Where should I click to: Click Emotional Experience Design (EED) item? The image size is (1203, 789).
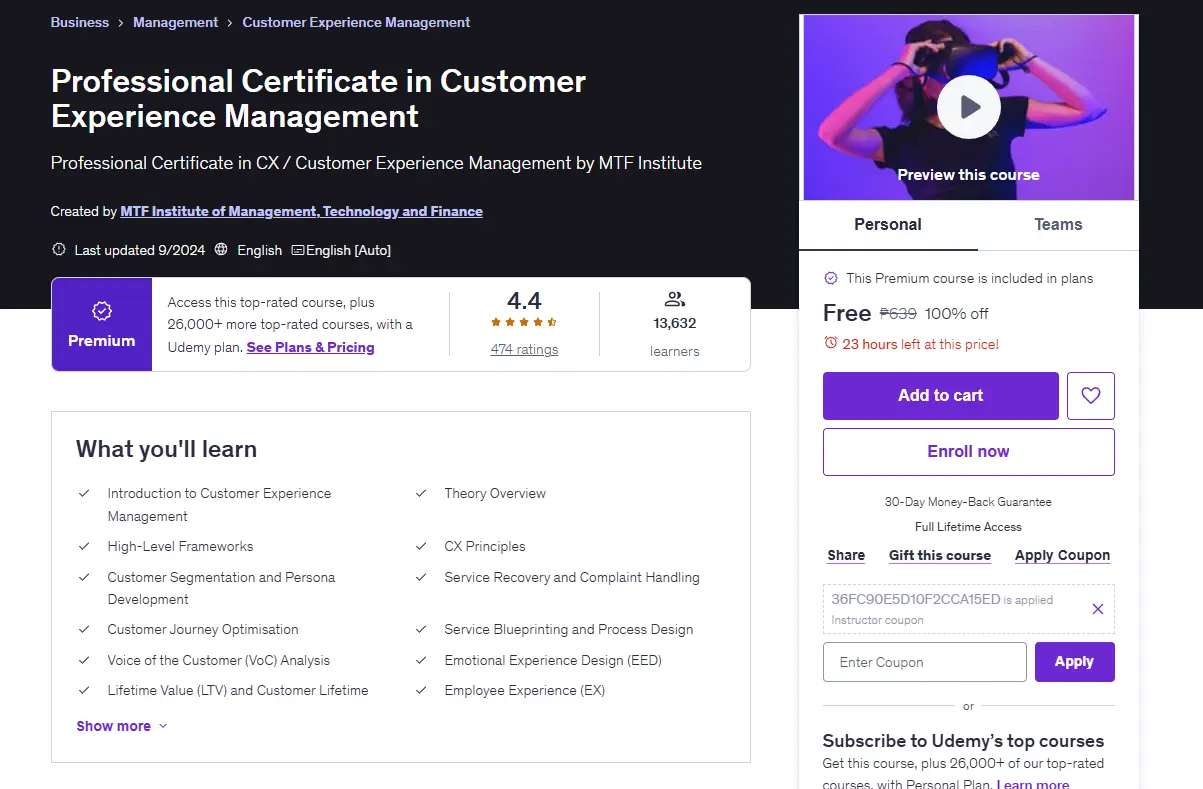pos(553,660)
